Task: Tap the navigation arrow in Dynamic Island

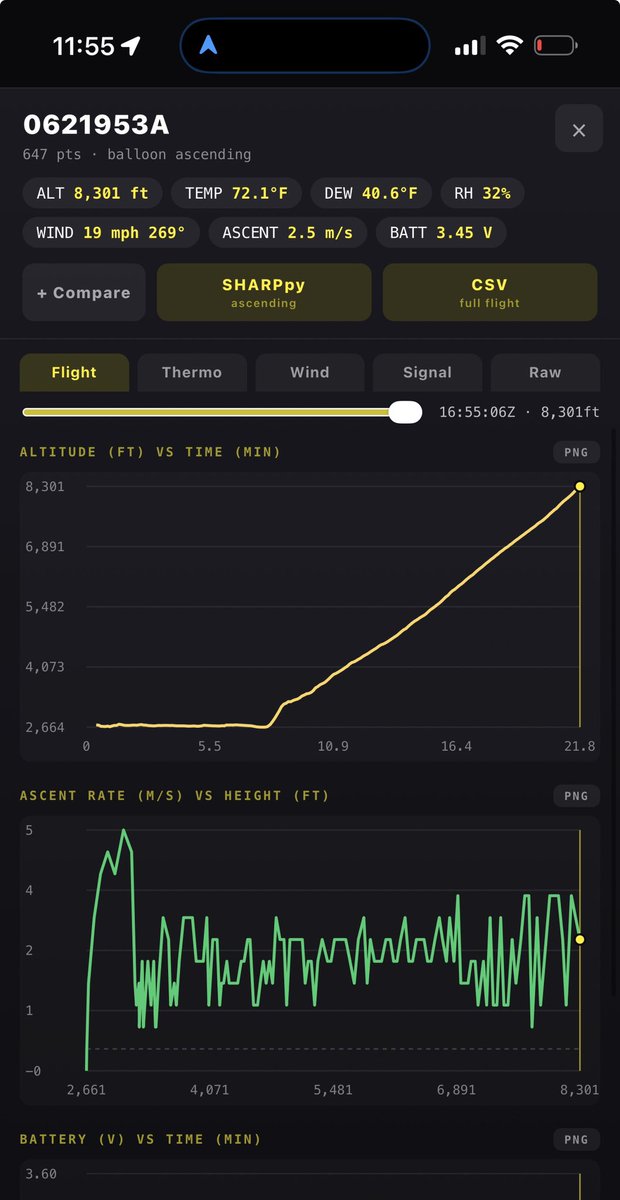Action: pos(208,45)
